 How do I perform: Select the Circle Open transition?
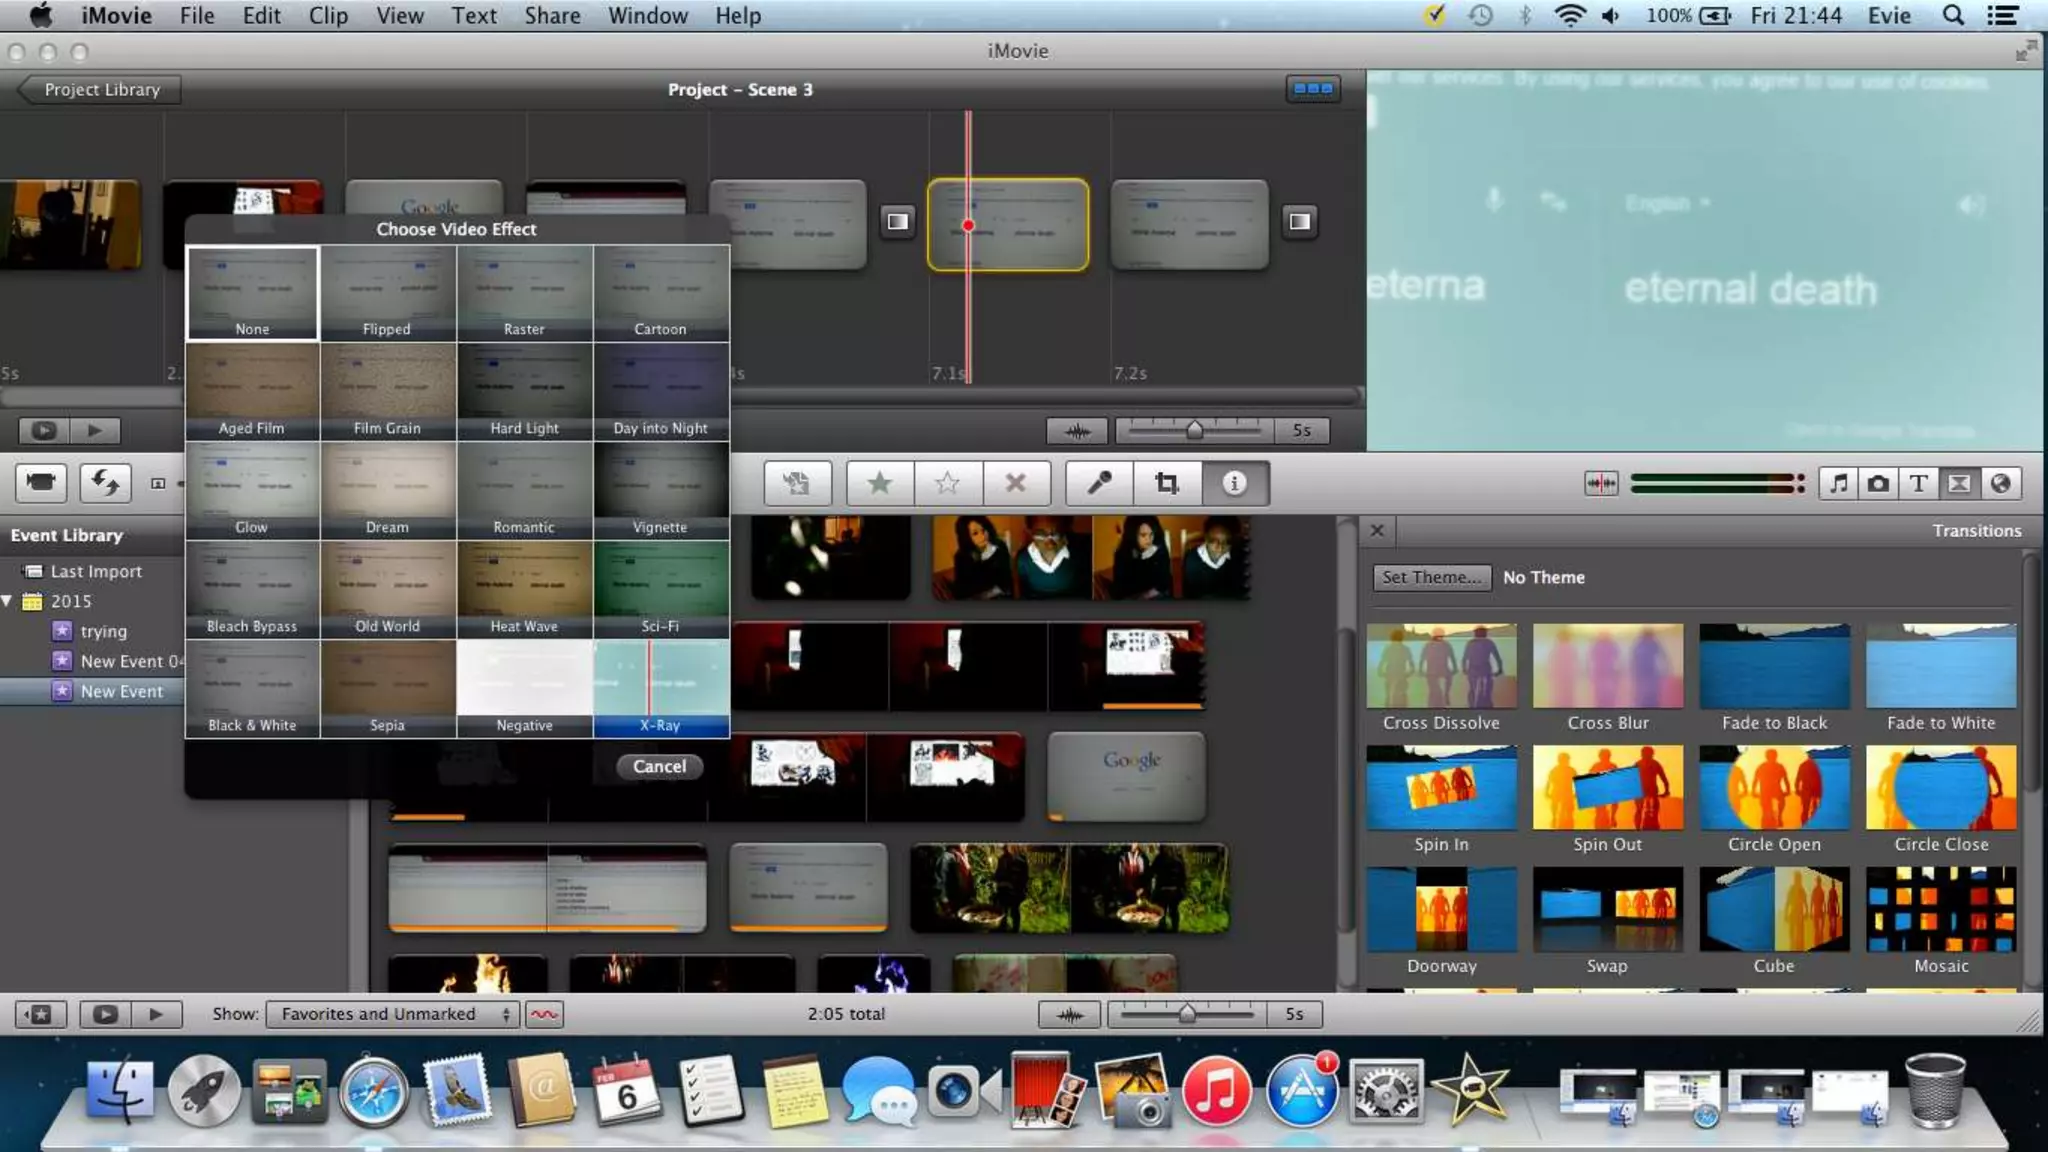coord(1774,800)
